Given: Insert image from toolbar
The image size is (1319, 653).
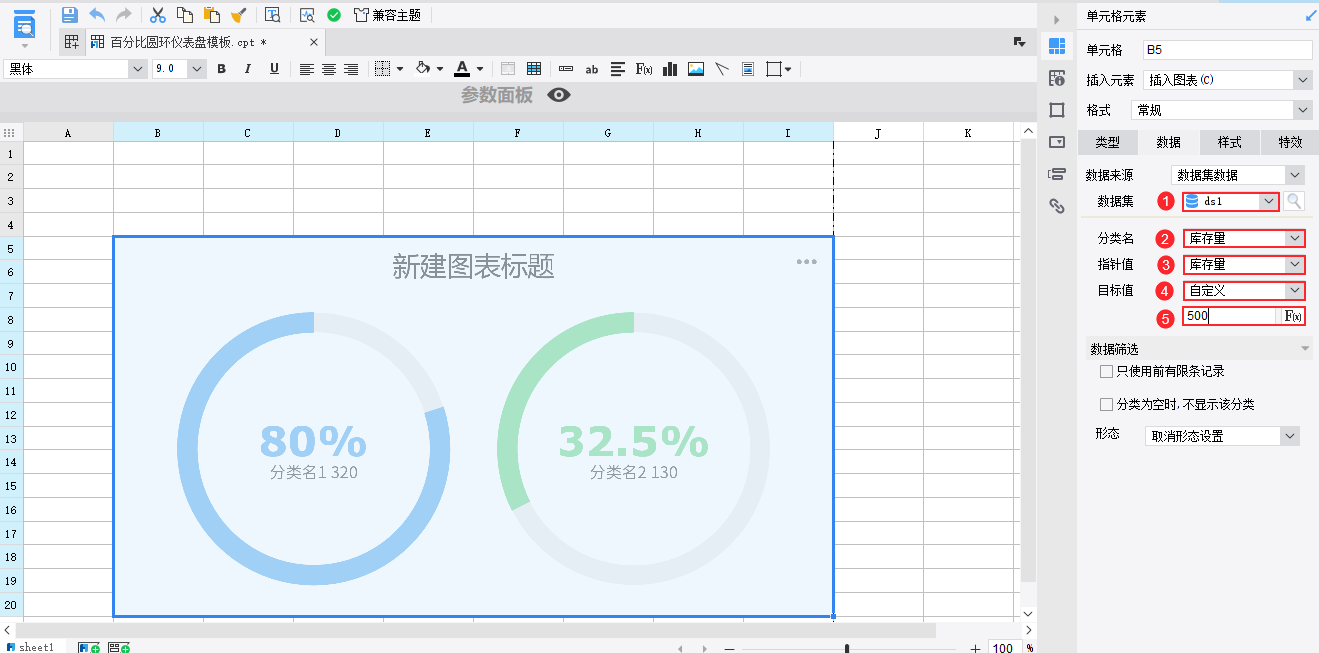Looking at the screenshot, I should [696, 69].
